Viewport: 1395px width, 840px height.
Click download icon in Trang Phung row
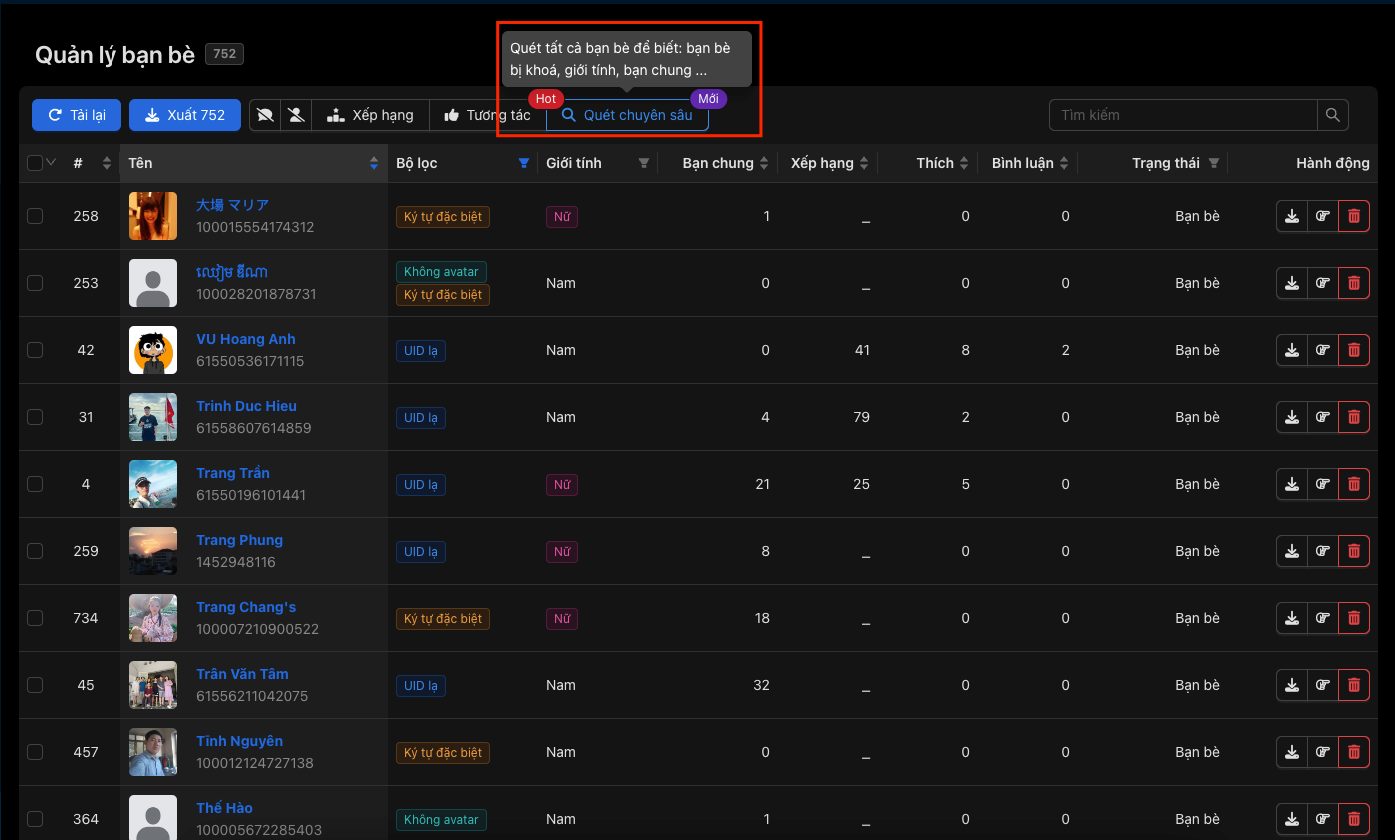1292,551
